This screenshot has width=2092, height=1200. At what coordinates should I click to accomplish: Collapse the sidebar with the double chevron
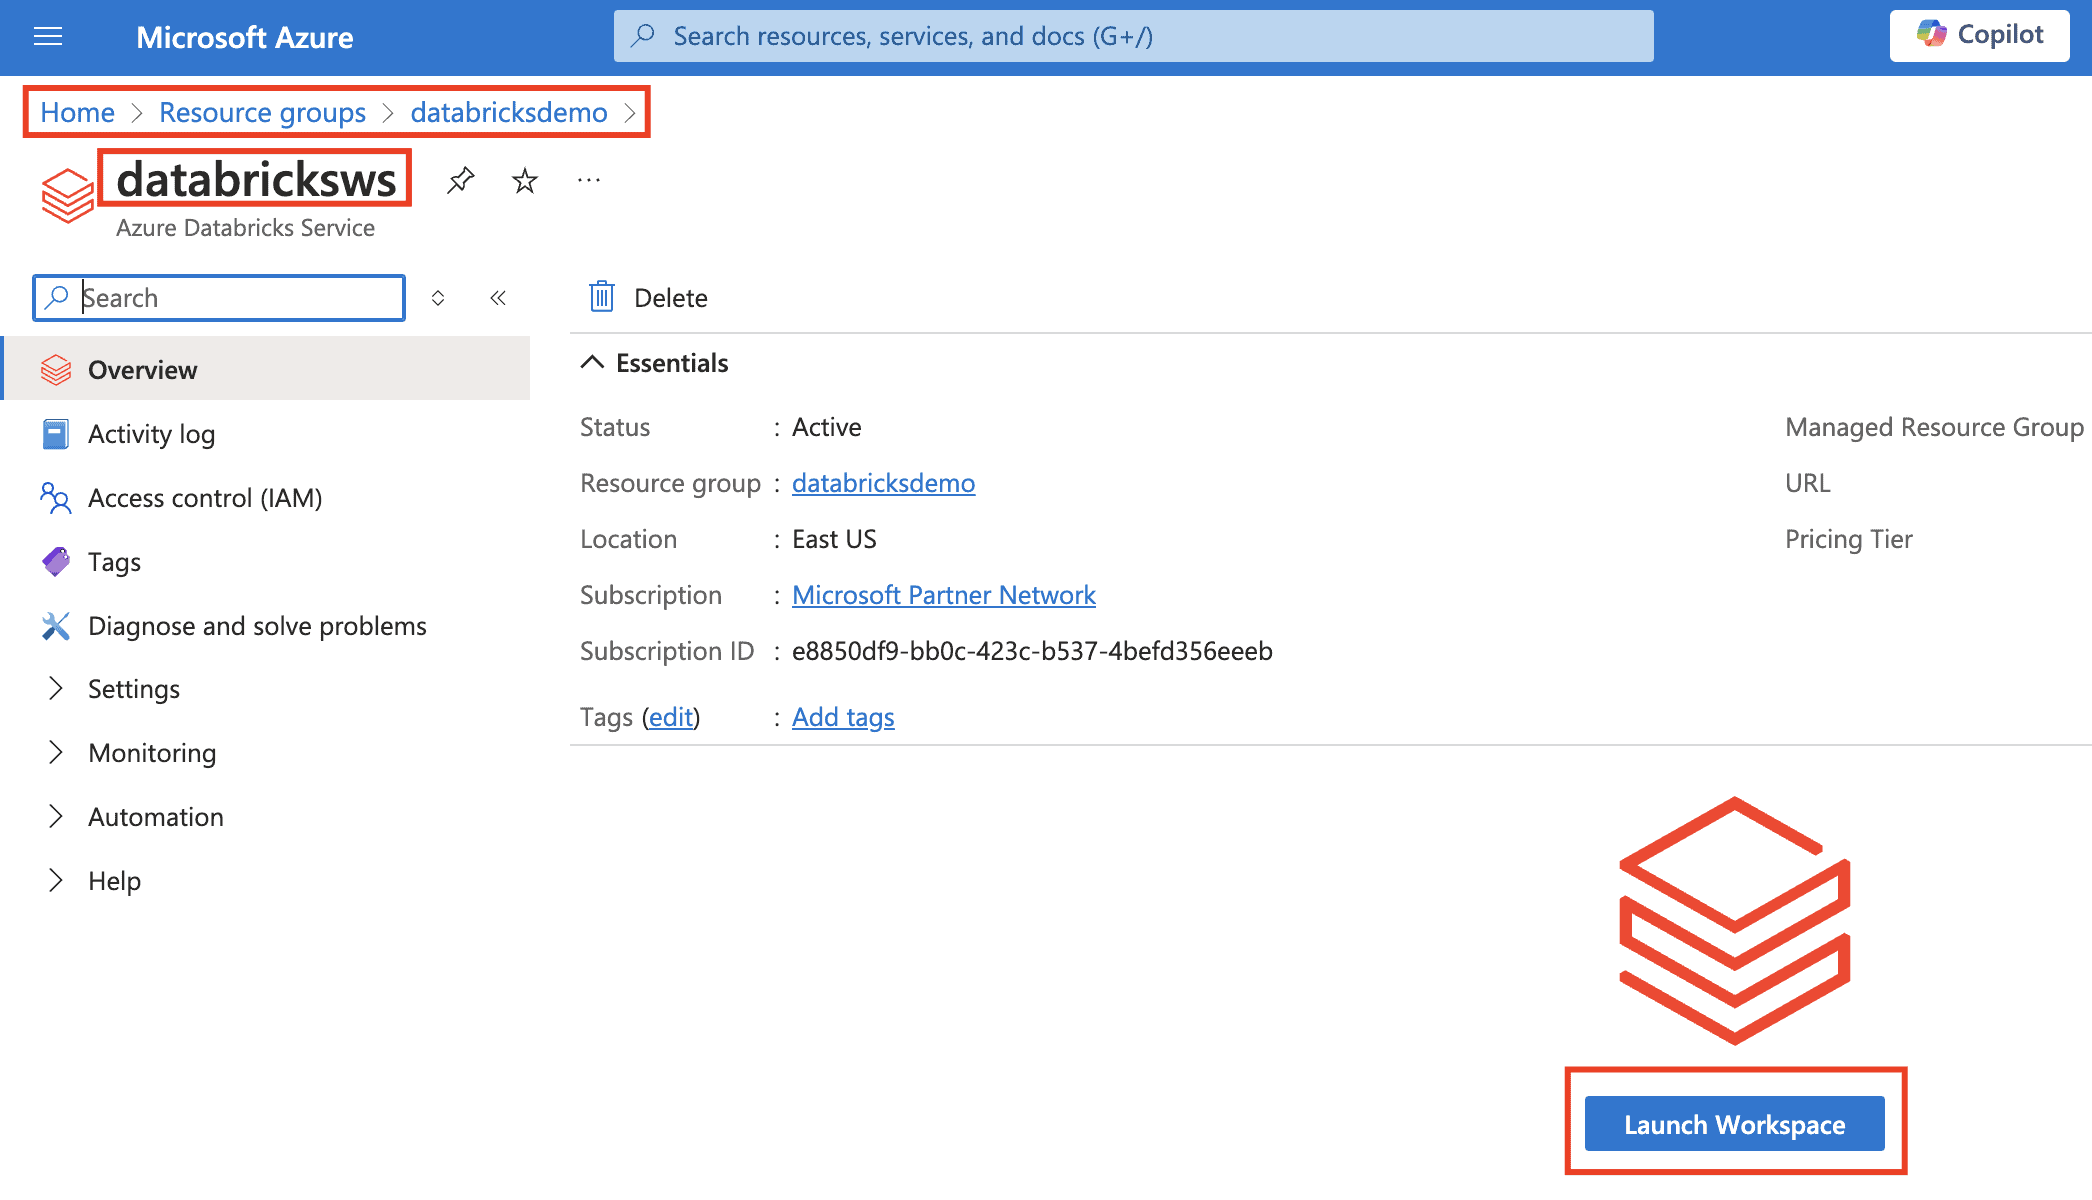coord(498,297)
